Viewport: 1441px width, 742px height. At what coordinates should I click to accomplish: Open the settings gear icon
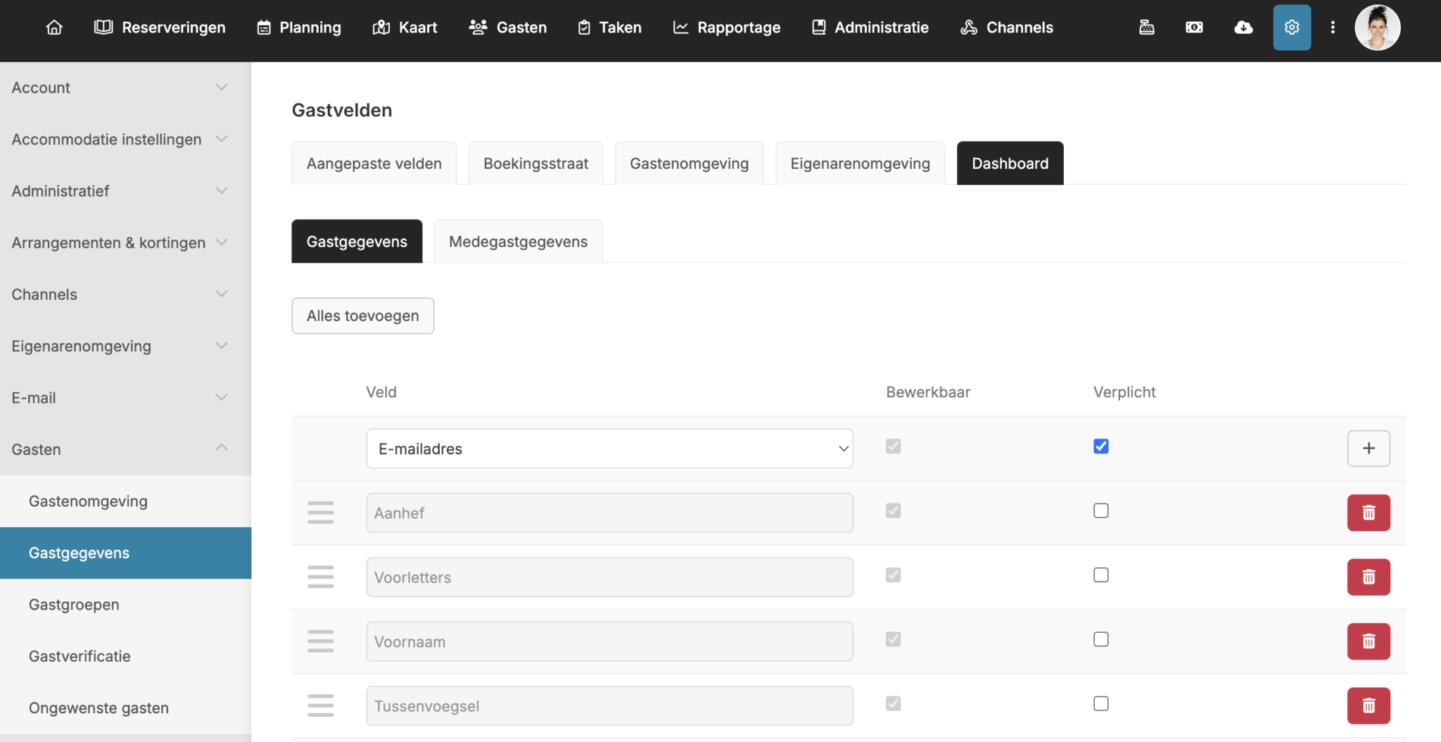tap(1291, 27)
